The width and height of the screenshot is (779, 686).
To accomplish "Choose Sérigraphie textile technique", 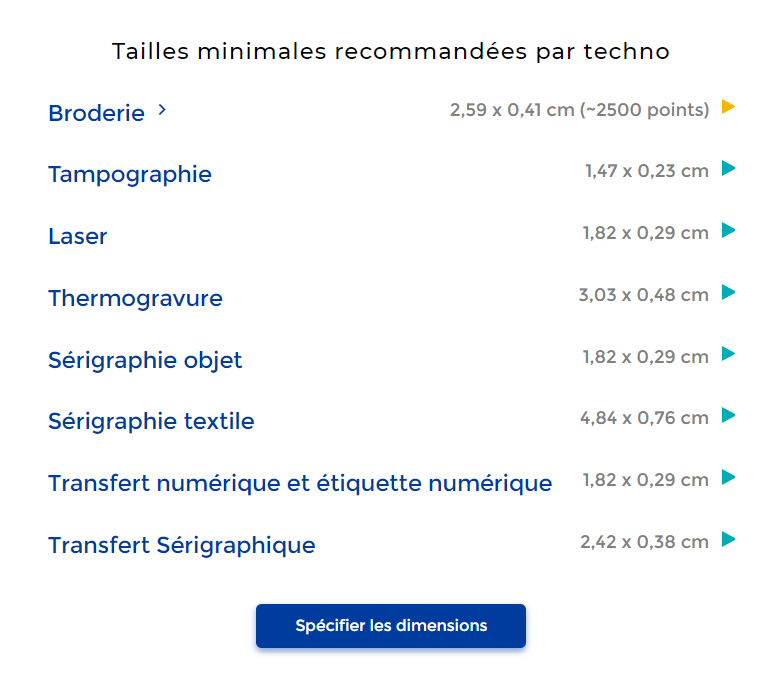I will coord(151,422).
